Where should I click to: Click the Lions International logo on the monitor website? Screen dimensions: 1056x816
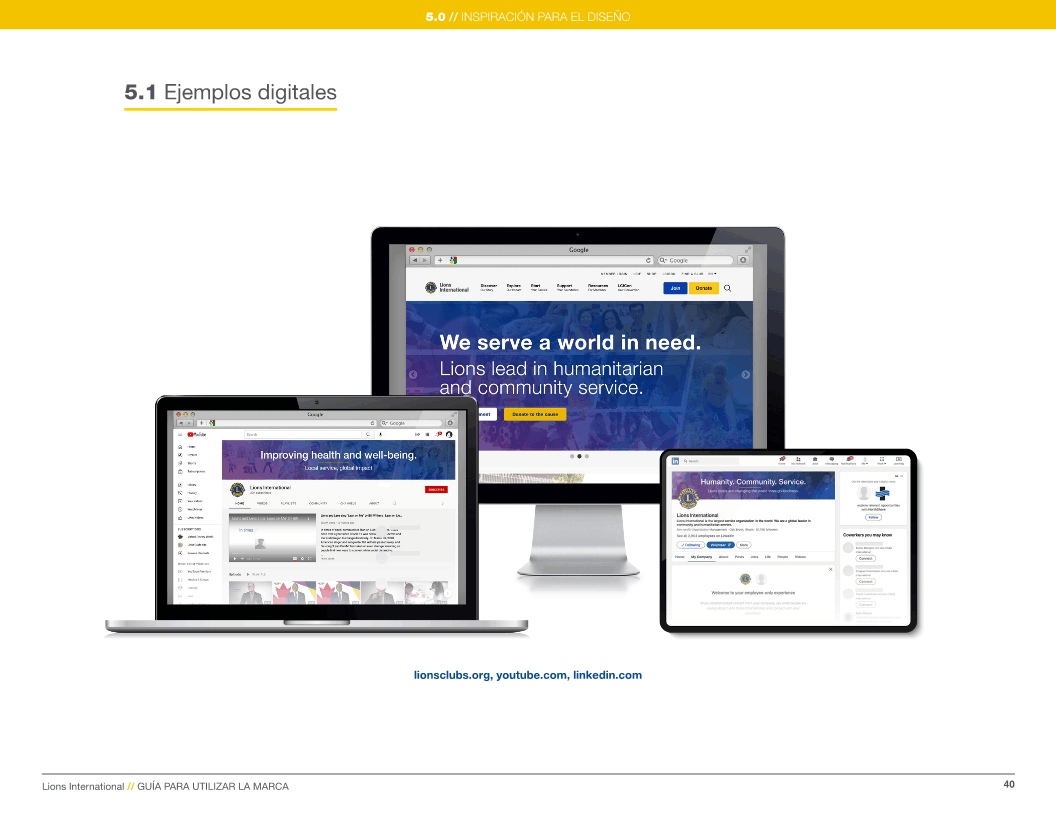point(447,287)
